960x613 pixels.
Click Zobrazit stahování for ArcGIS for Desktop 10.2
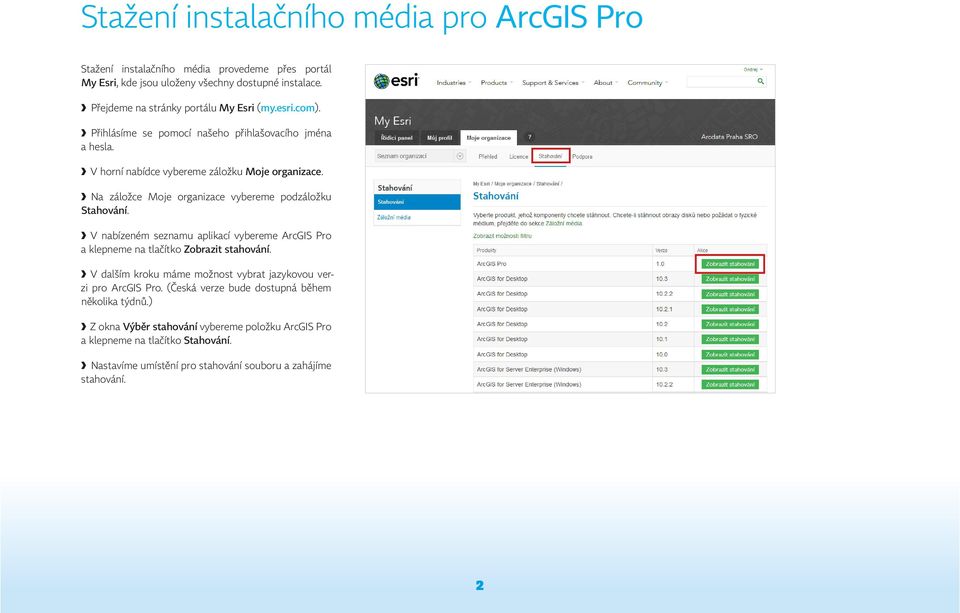point(730,325)
